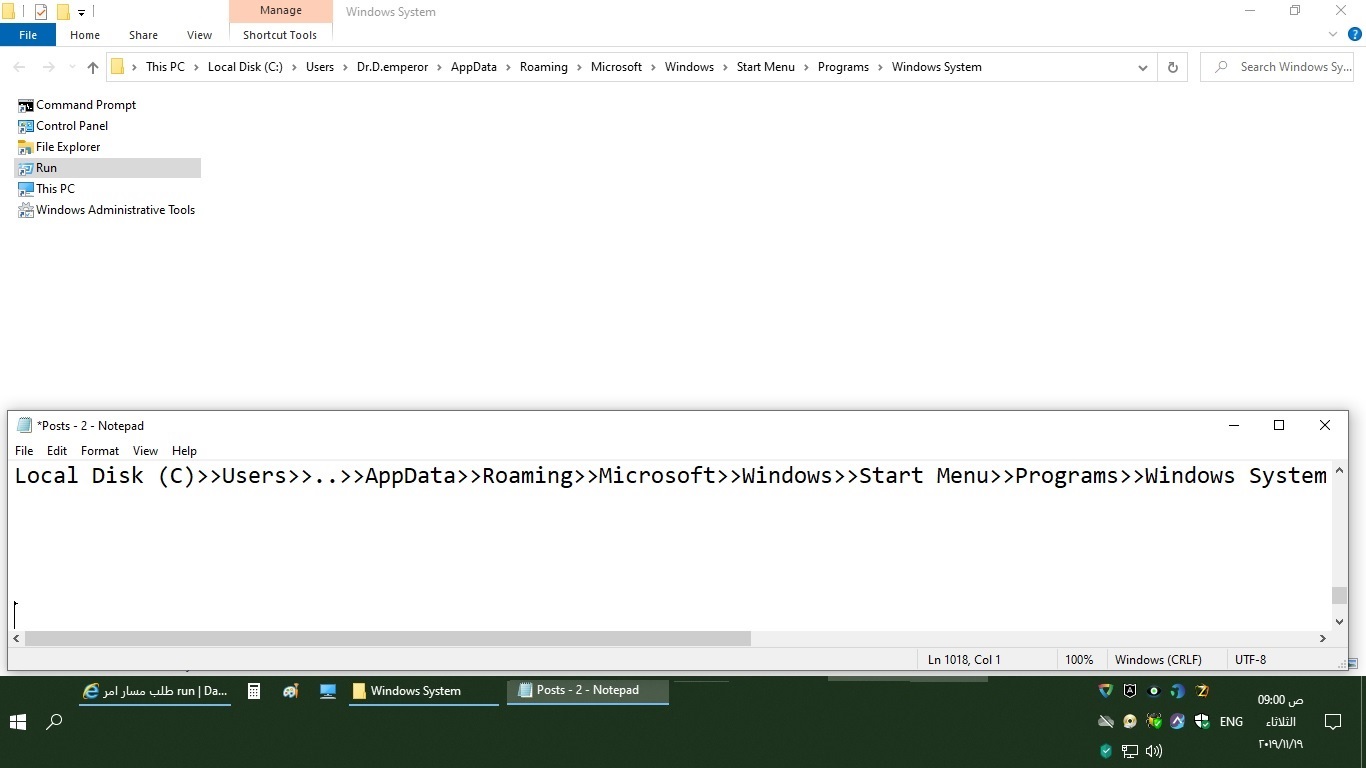The height and width of the screenshot is (768, 1366).
Task: Click the Properties icon in Quick Access Toolbar
Action: 41,12
